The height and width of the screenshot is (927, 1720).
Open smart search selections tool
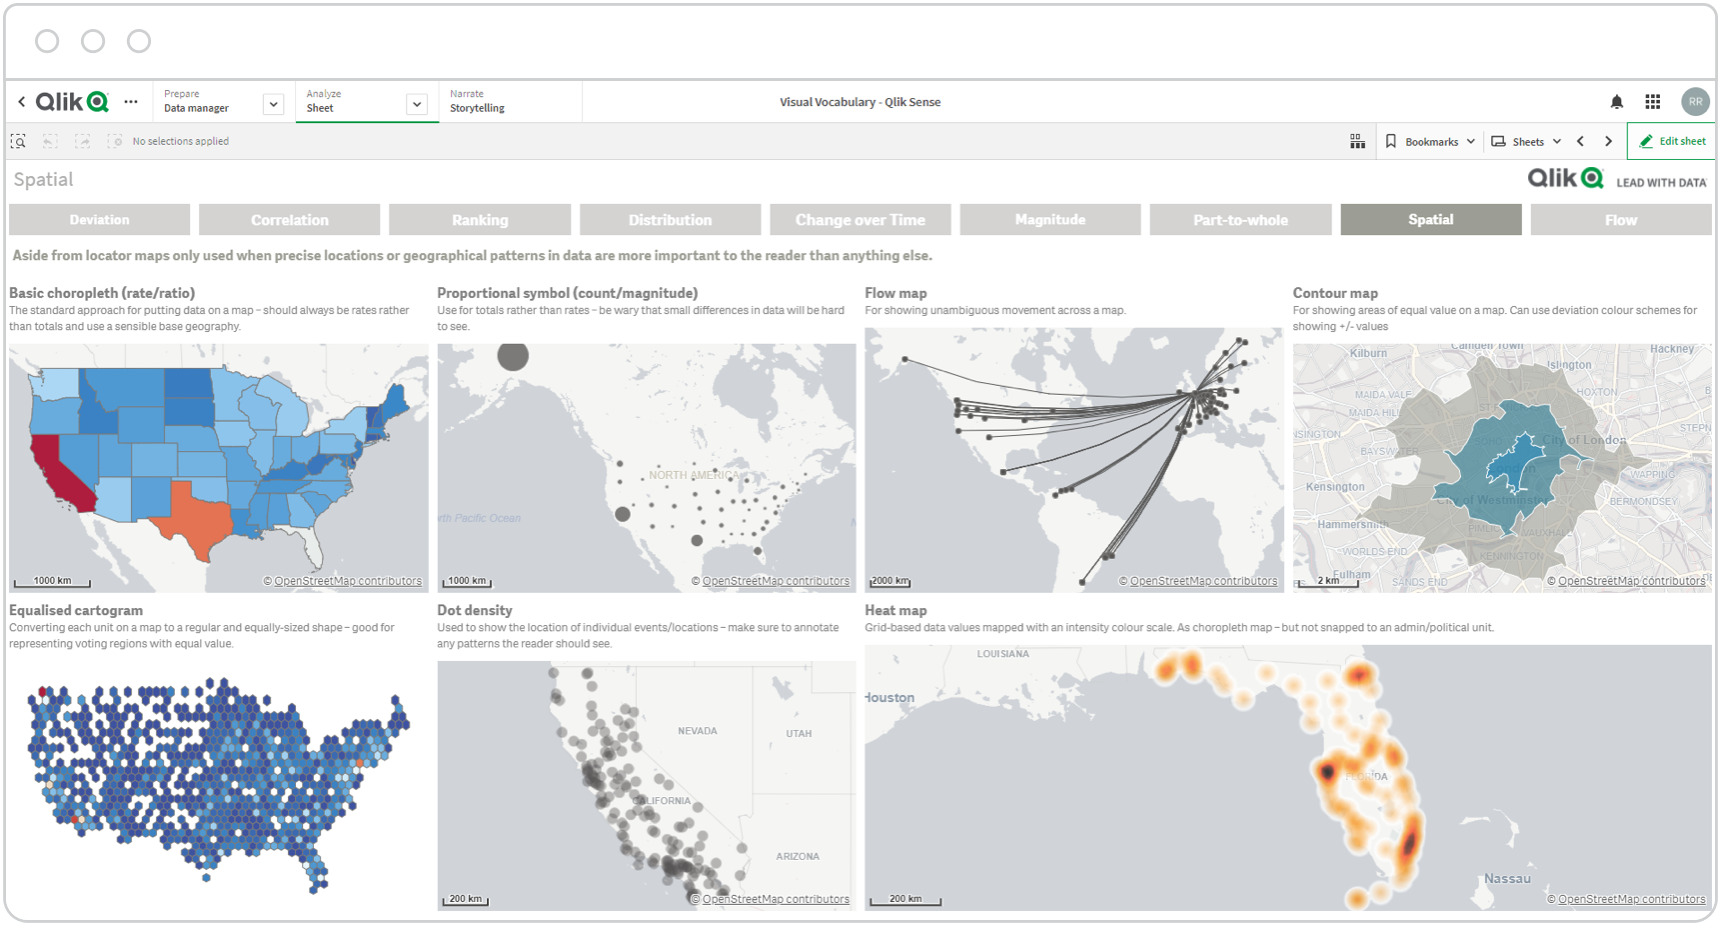[x=18, y=141]
